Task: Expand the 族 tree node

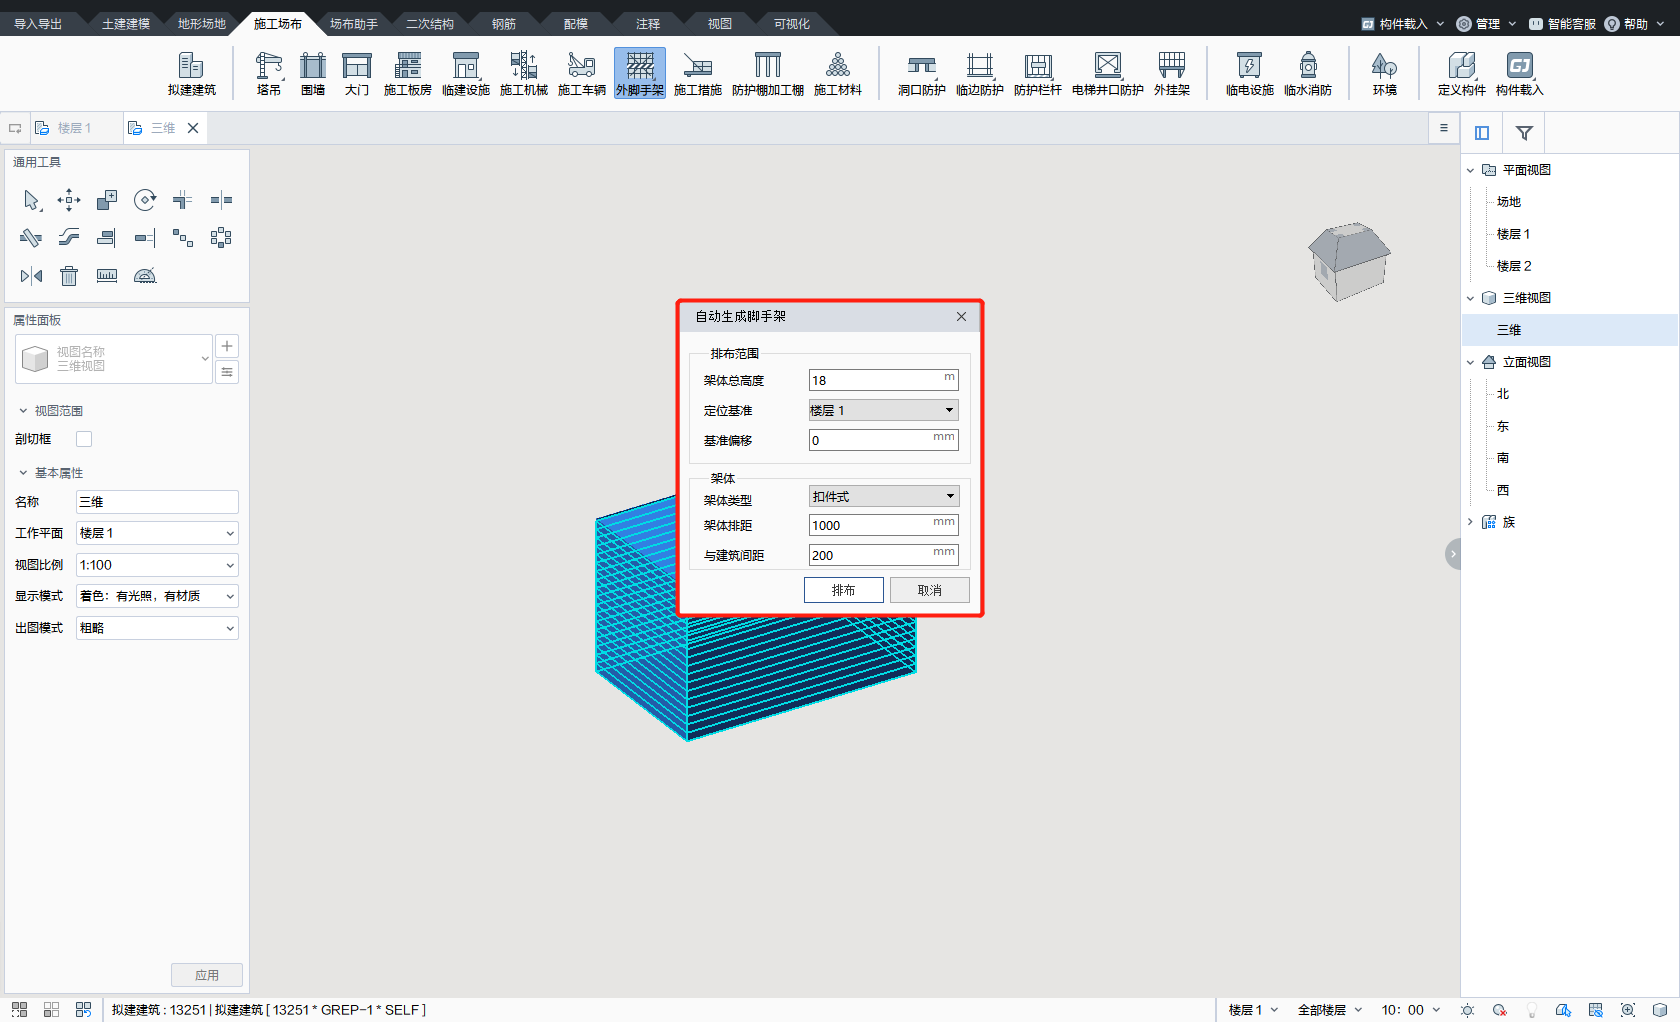Action: (x=1470, y=522)
